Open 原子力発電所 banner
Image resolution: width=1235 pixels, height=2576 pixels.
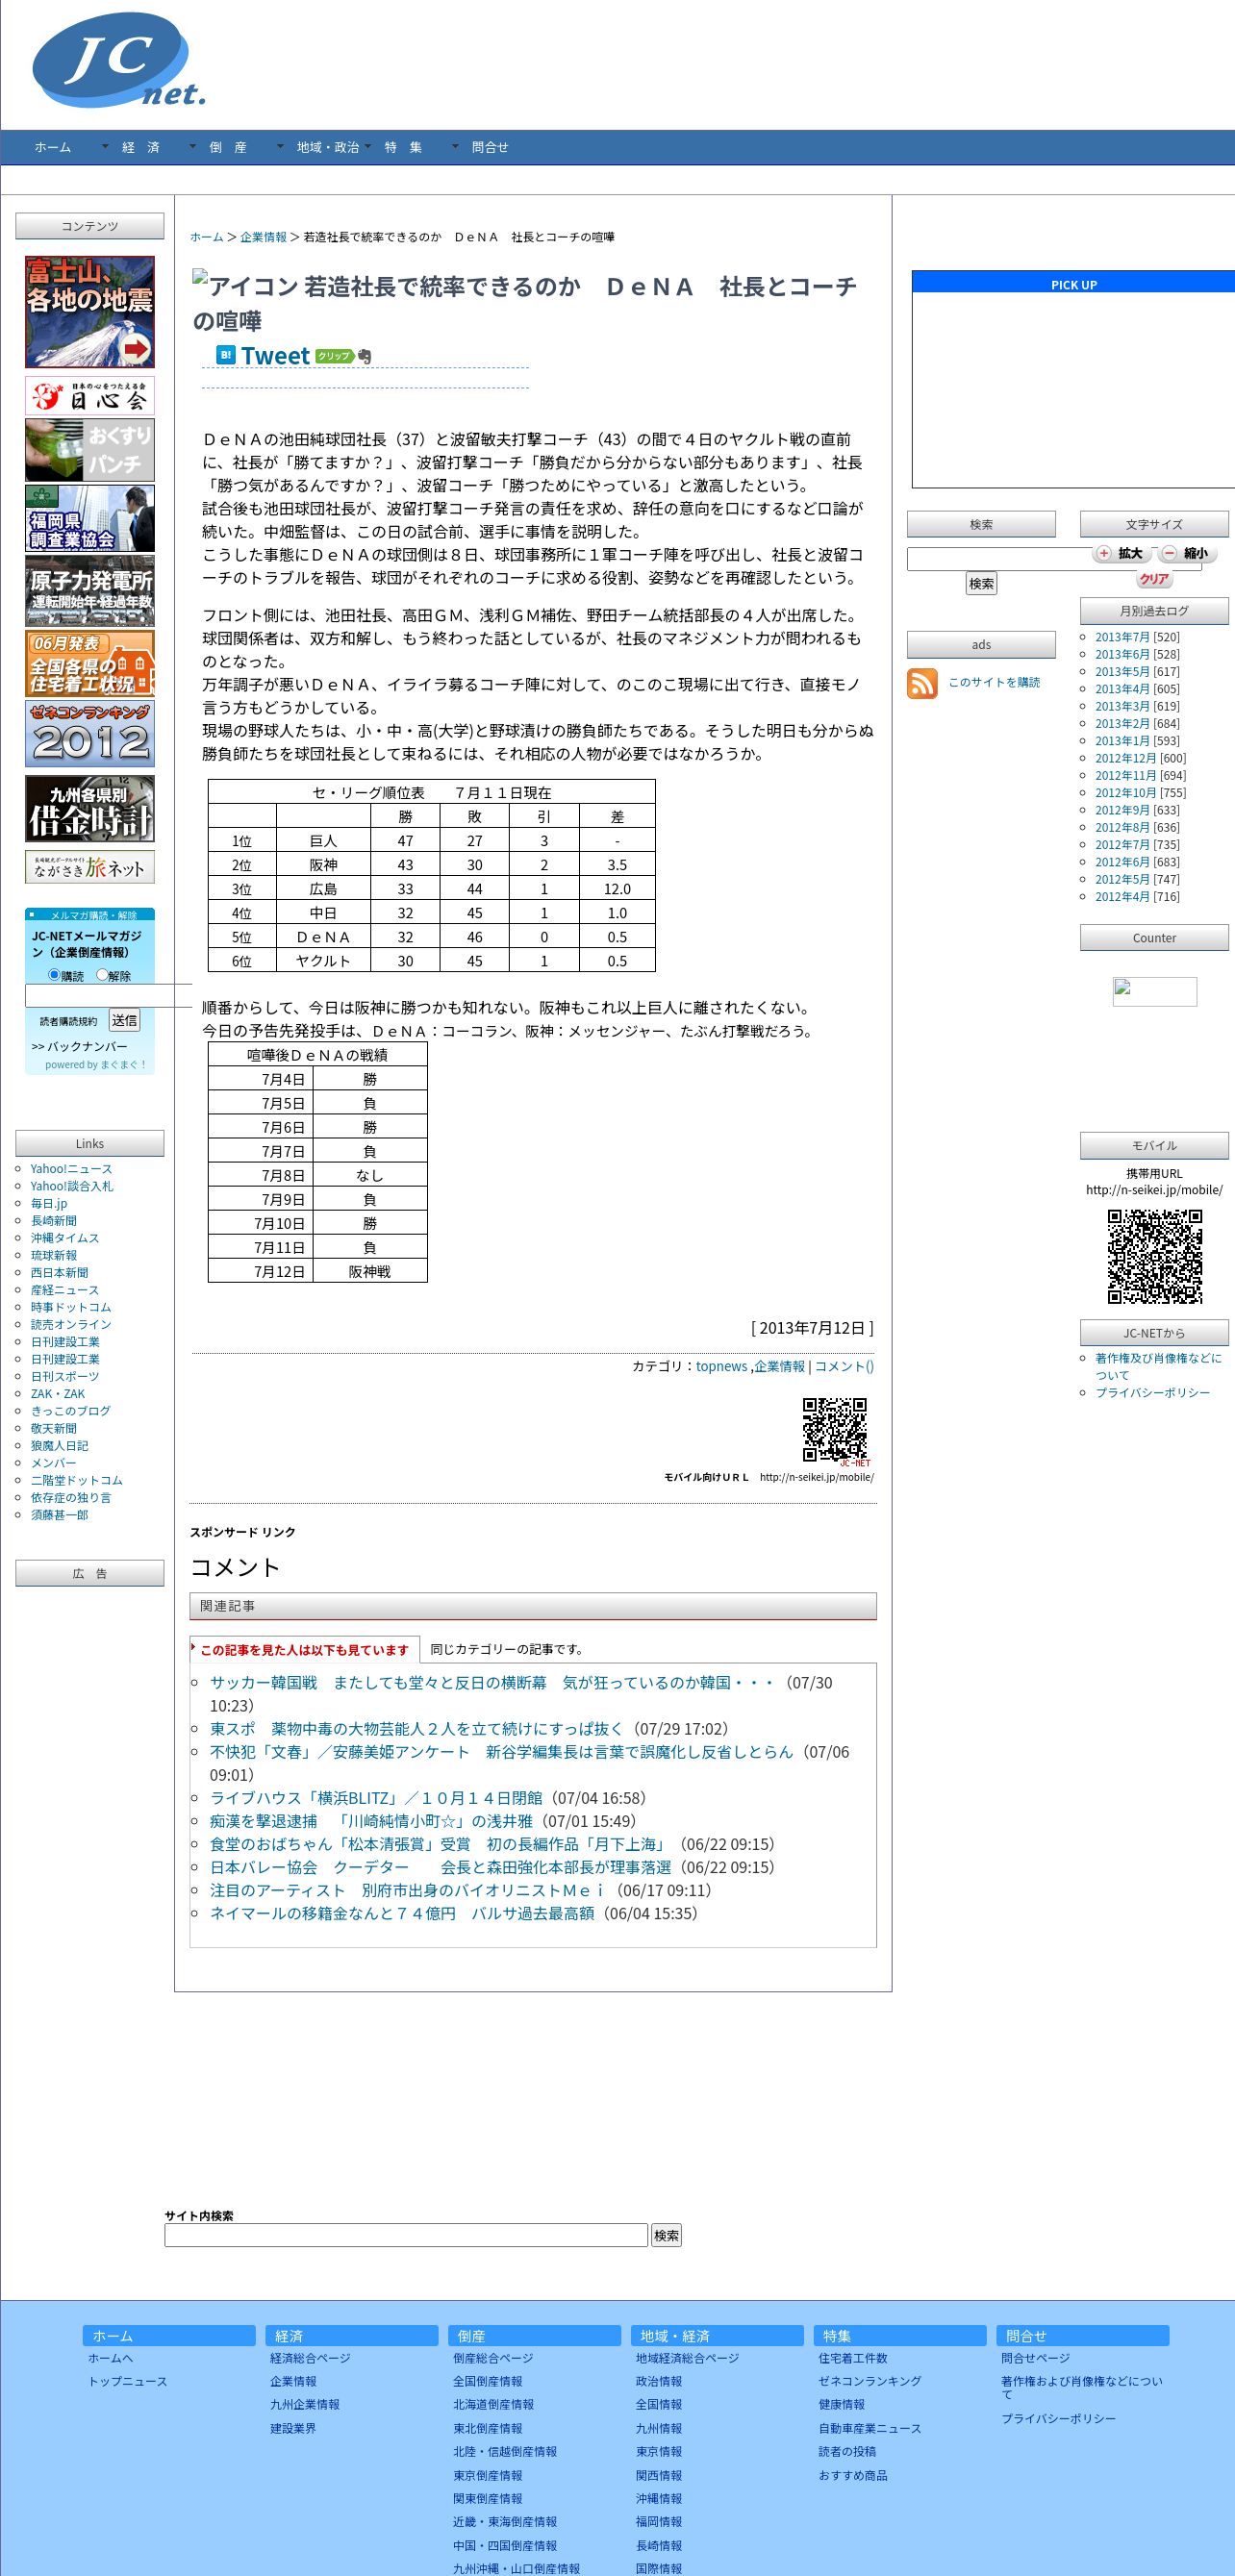pyautogui.click(x=90, y=591)
